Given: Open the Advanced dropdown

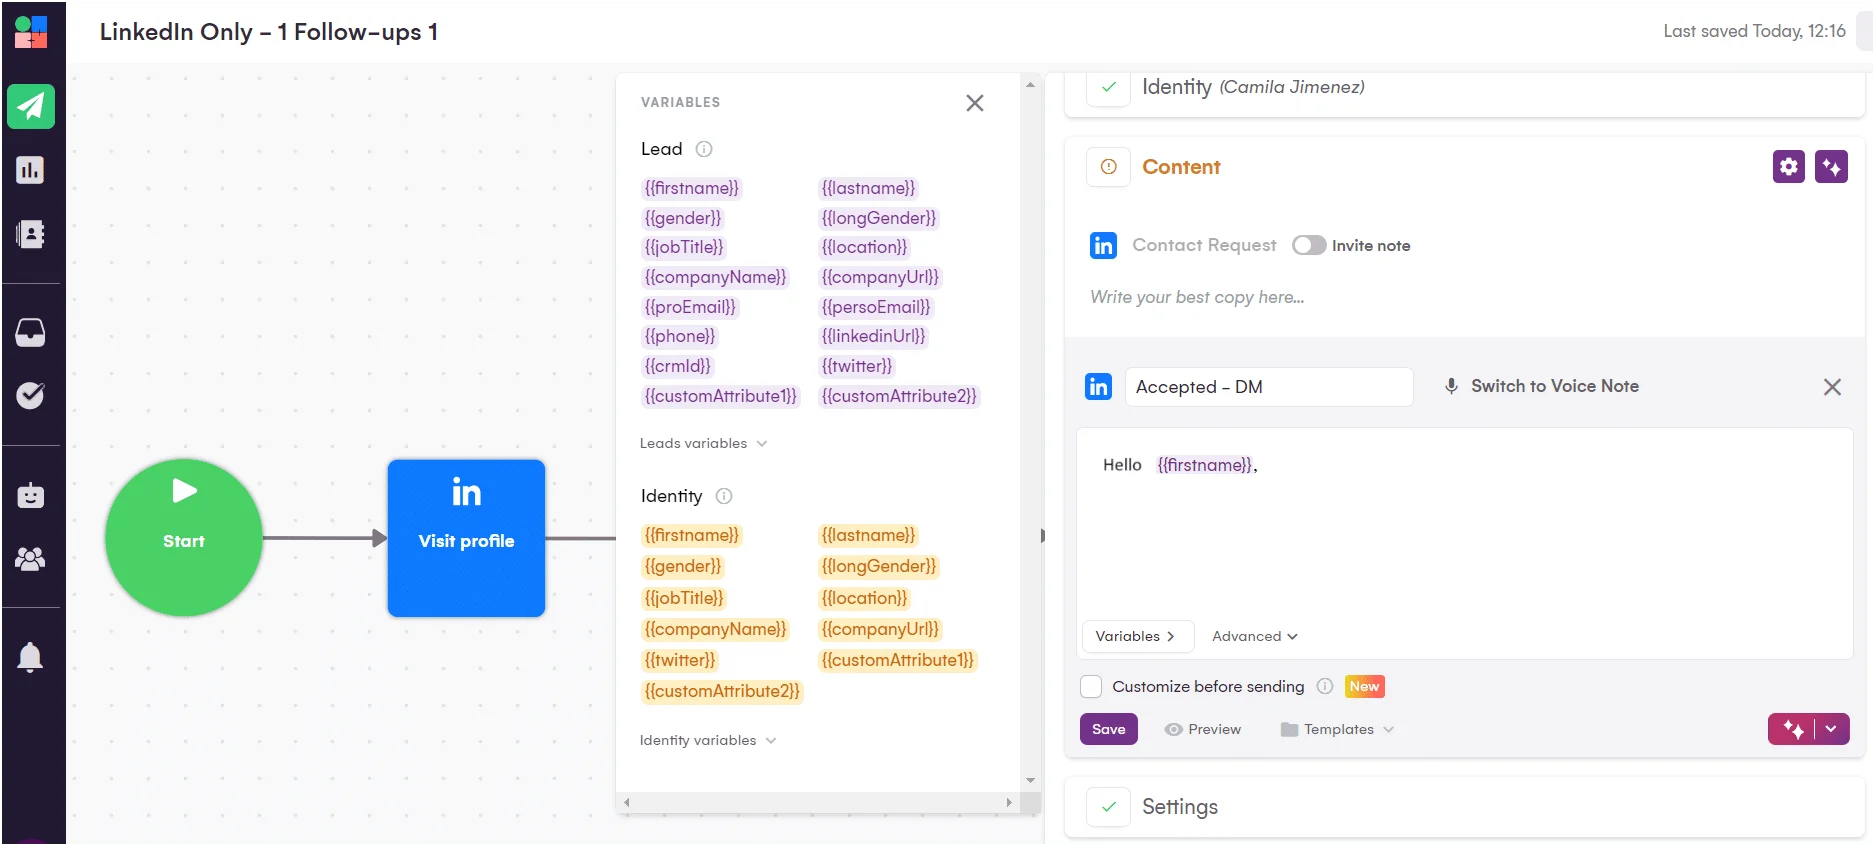Looking at the screenshot, I should pyautogui.click(x=1254, y=636).
